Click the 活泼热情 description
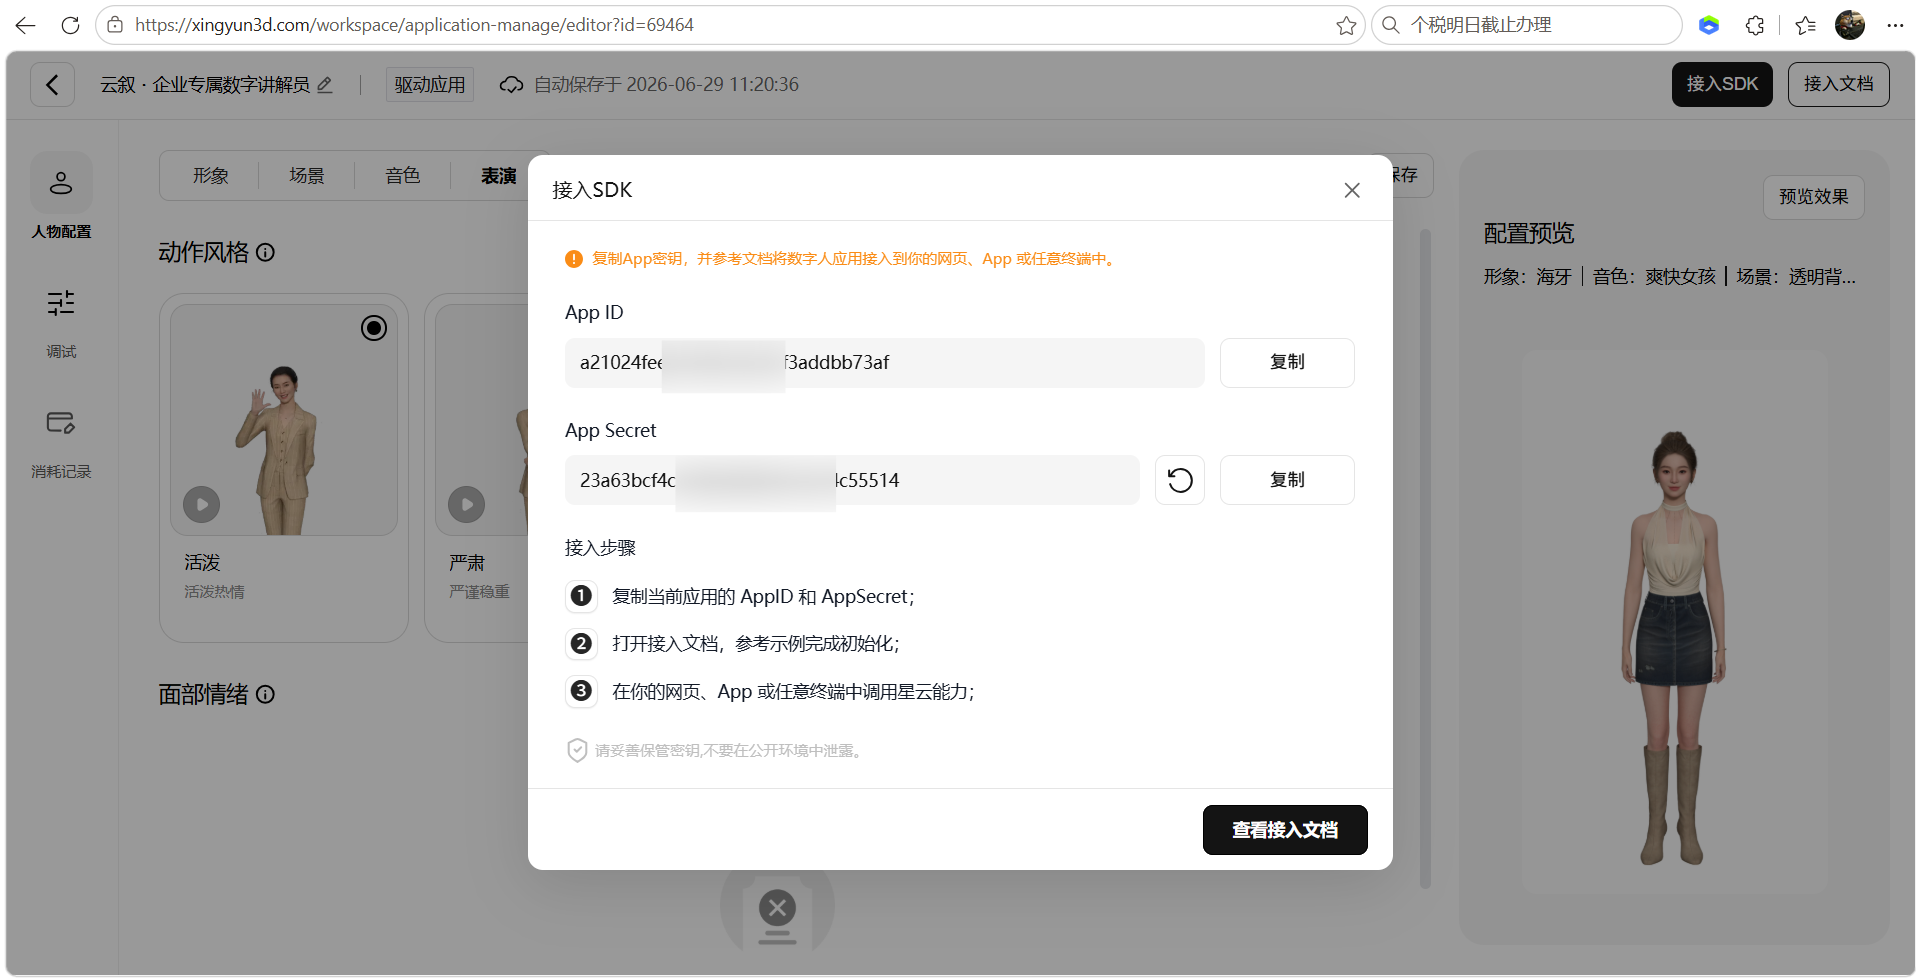The width and height of the screenshot is (1919, 978). click(214, 592)
